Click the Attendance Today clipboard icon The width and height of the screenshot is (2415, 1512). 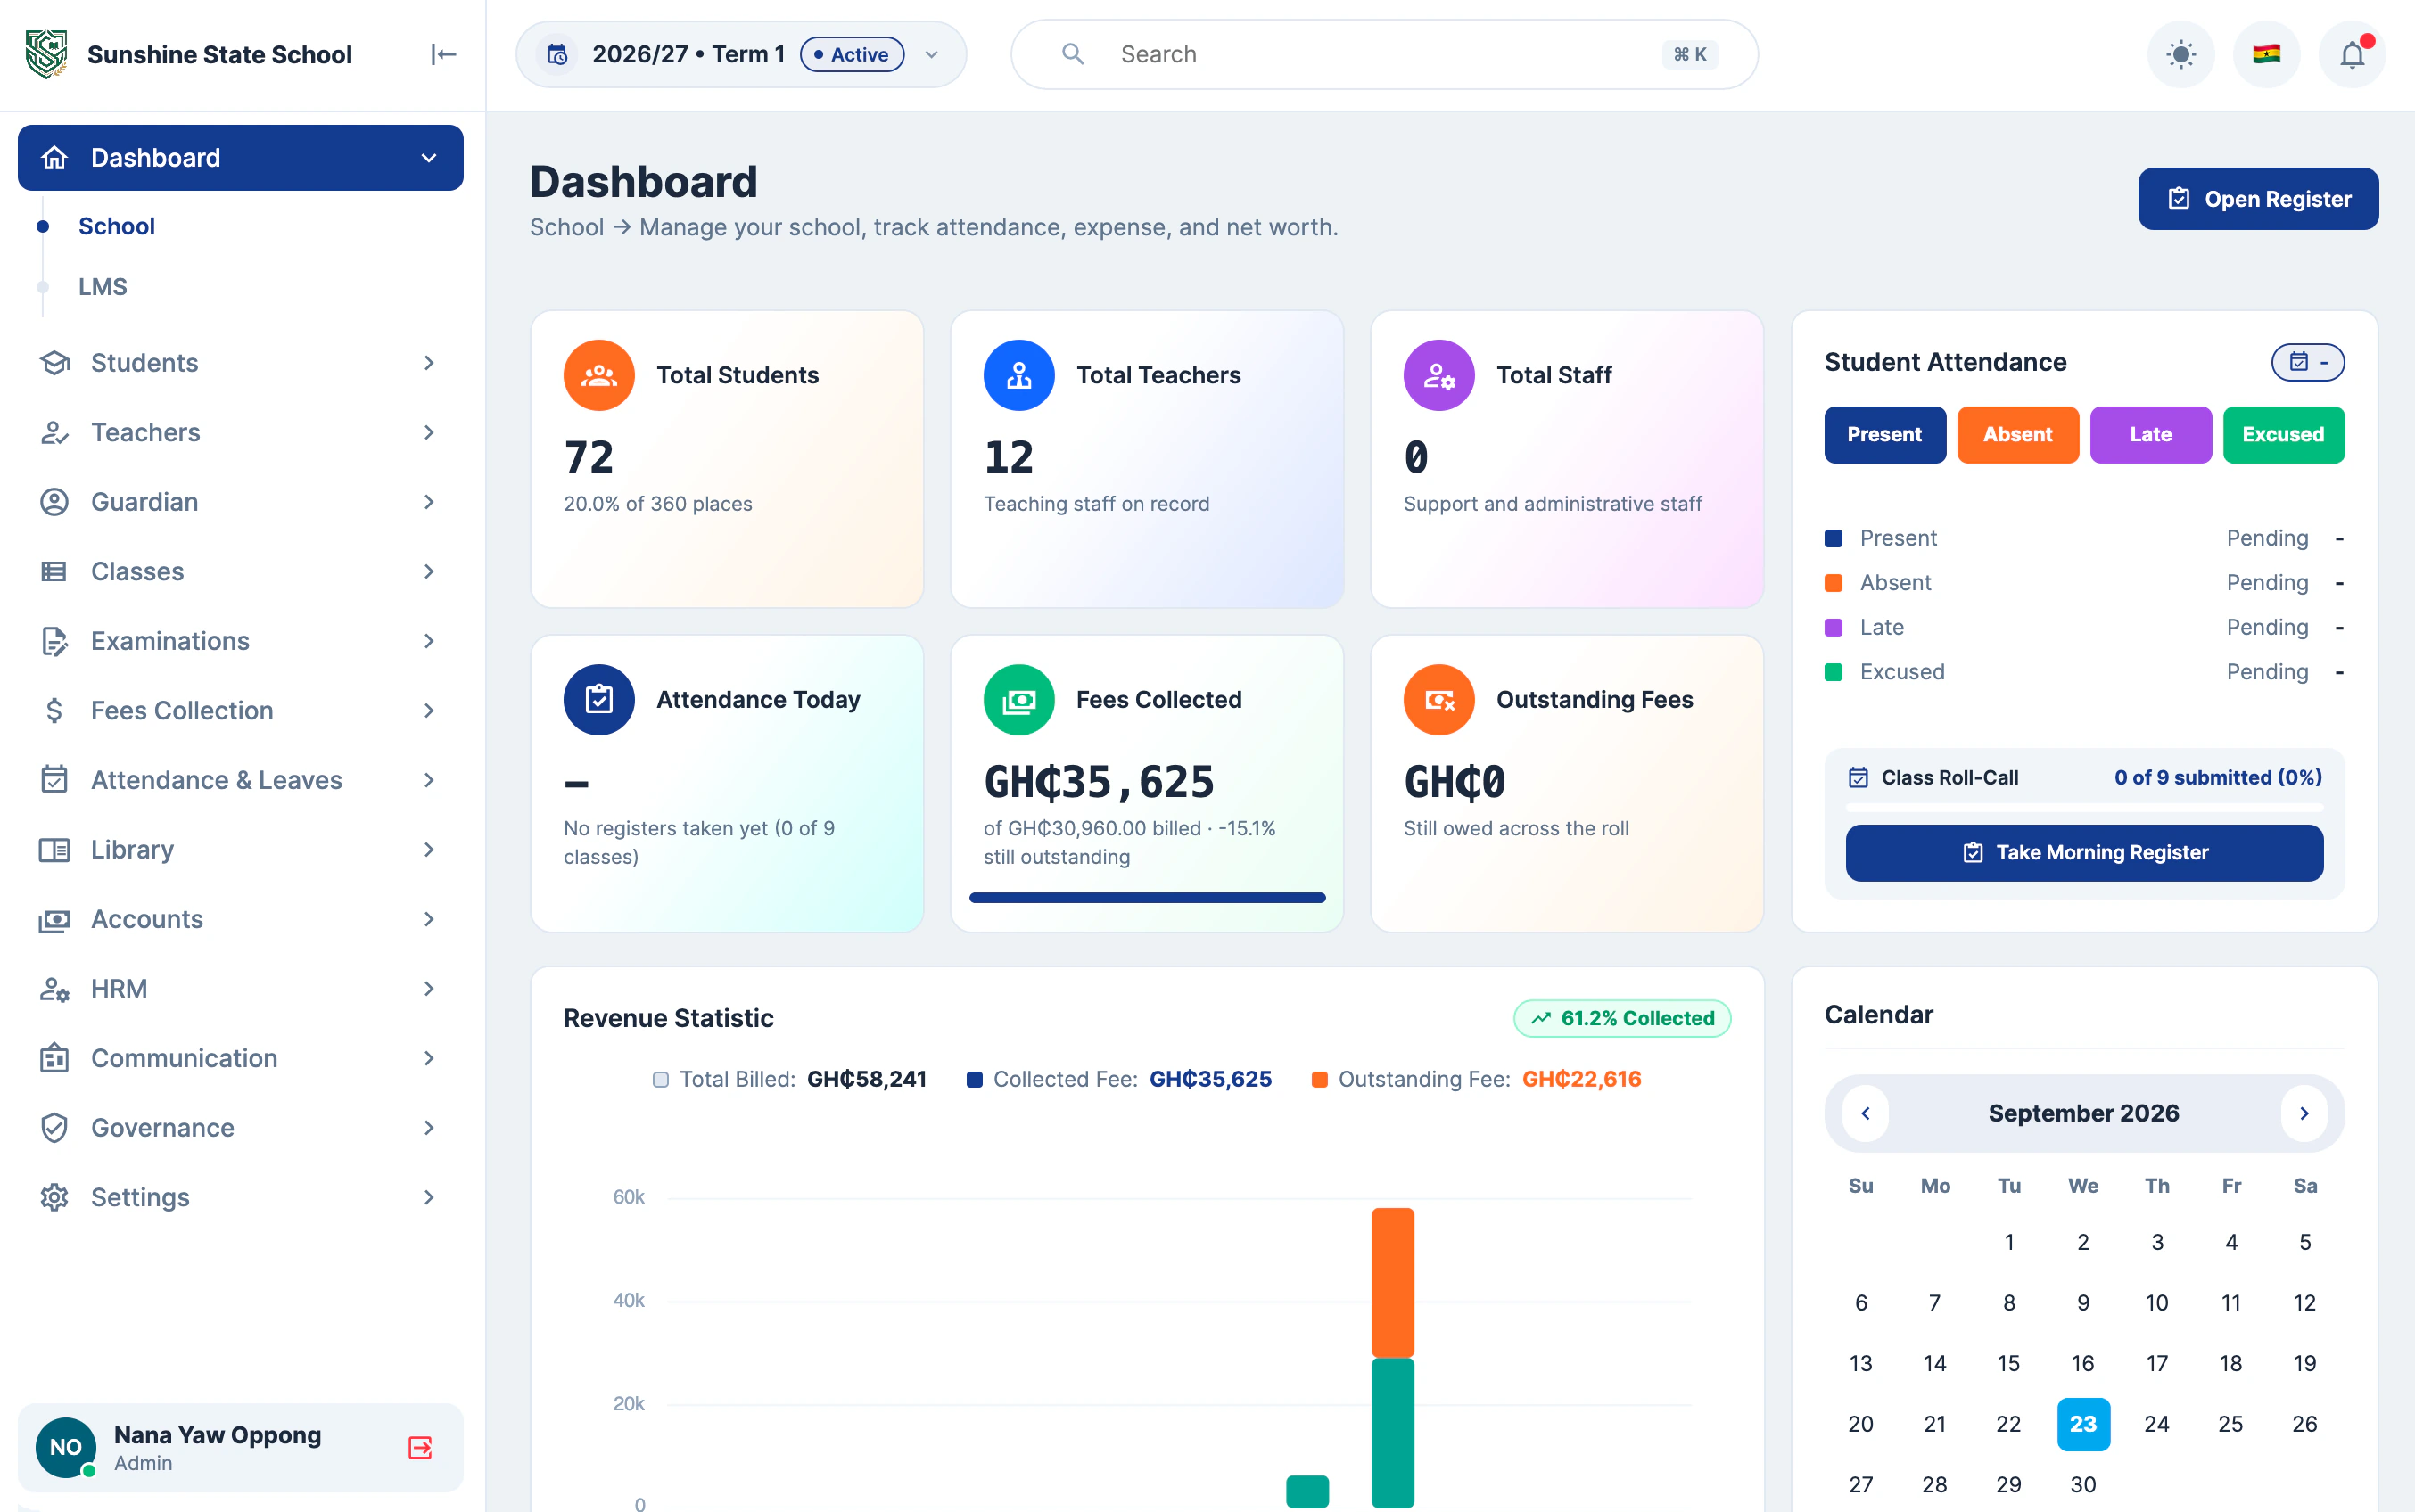click(x=599, y=700)
